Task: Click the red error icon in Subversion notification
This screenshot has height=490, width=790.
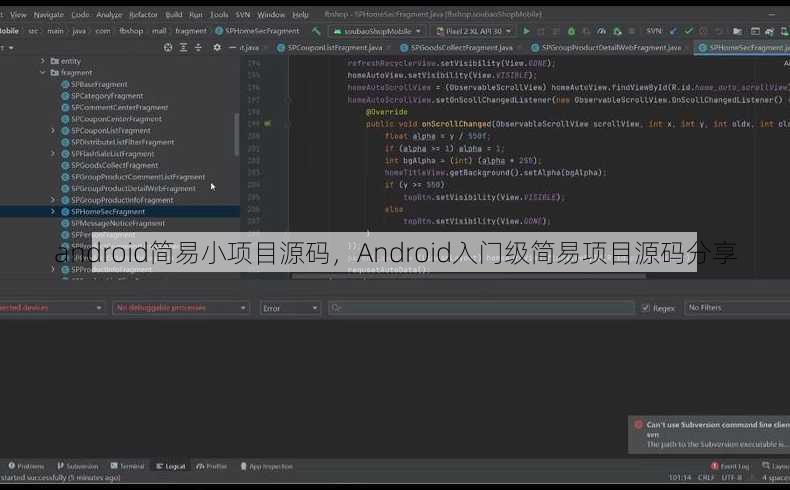Action: (638, 425)
